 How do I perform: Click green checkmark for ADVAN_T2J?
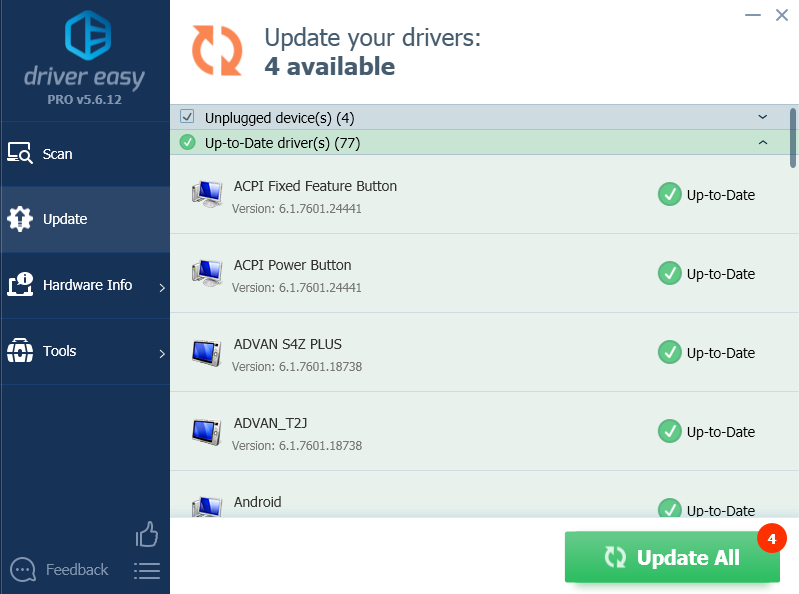(670, 431)
